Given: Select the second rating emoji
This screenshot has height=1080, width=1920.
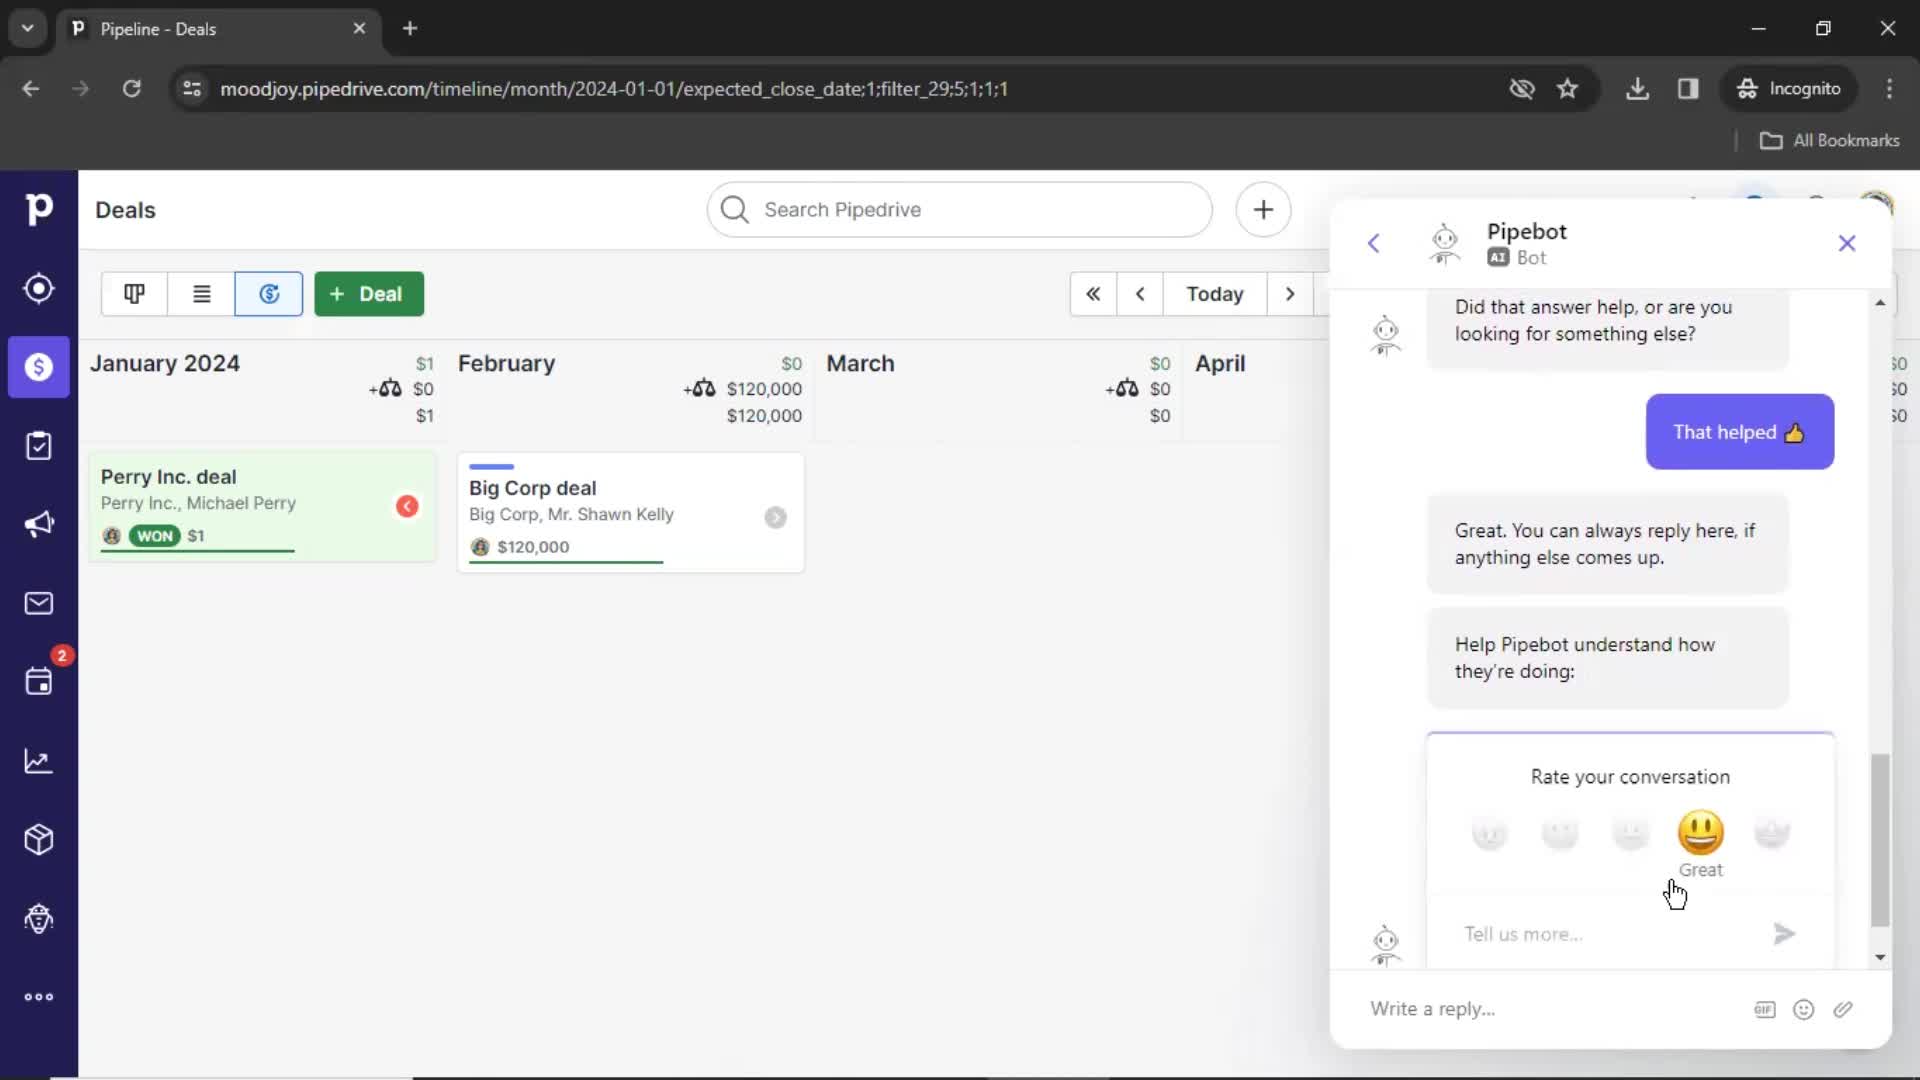Looking at the screenshot, I should [x=1560, y=833].
